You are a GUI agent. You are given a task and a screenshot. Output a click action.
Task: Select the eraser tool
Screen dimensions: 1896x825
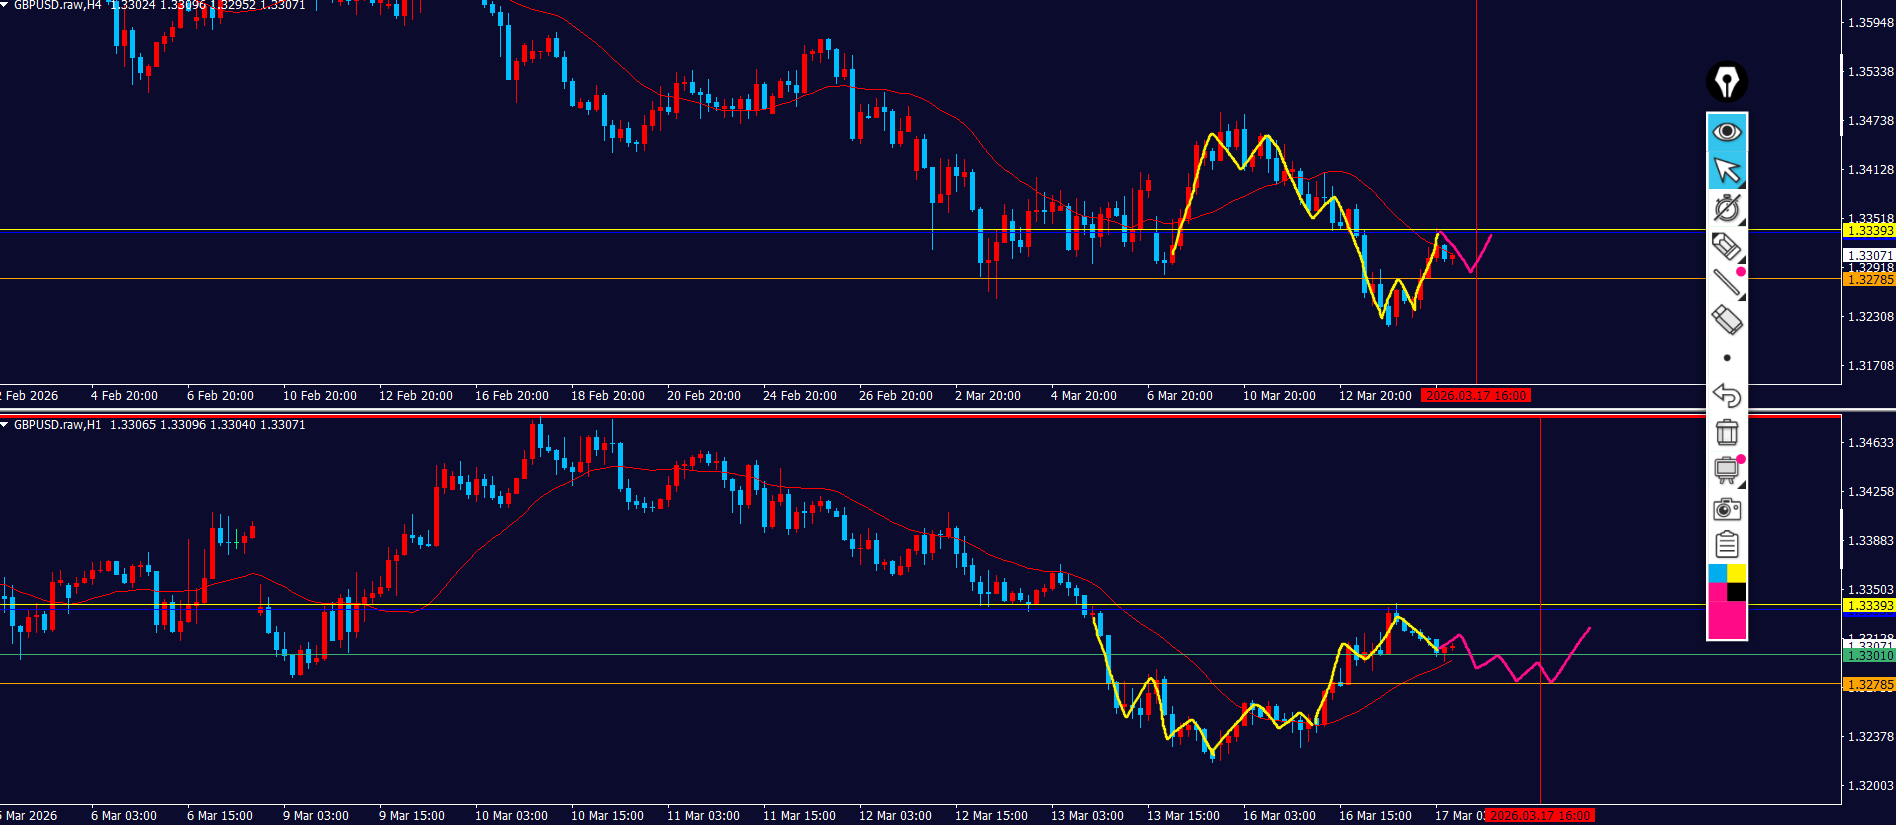point(1726,320)
